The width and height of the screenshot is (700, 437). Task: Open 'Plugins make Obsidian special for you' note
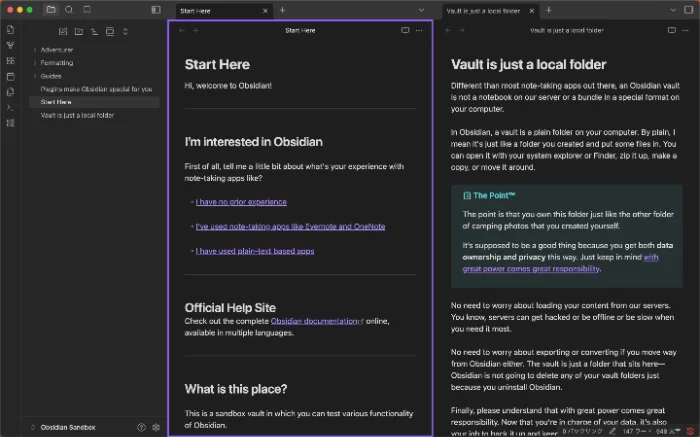[x=96, y=89]
